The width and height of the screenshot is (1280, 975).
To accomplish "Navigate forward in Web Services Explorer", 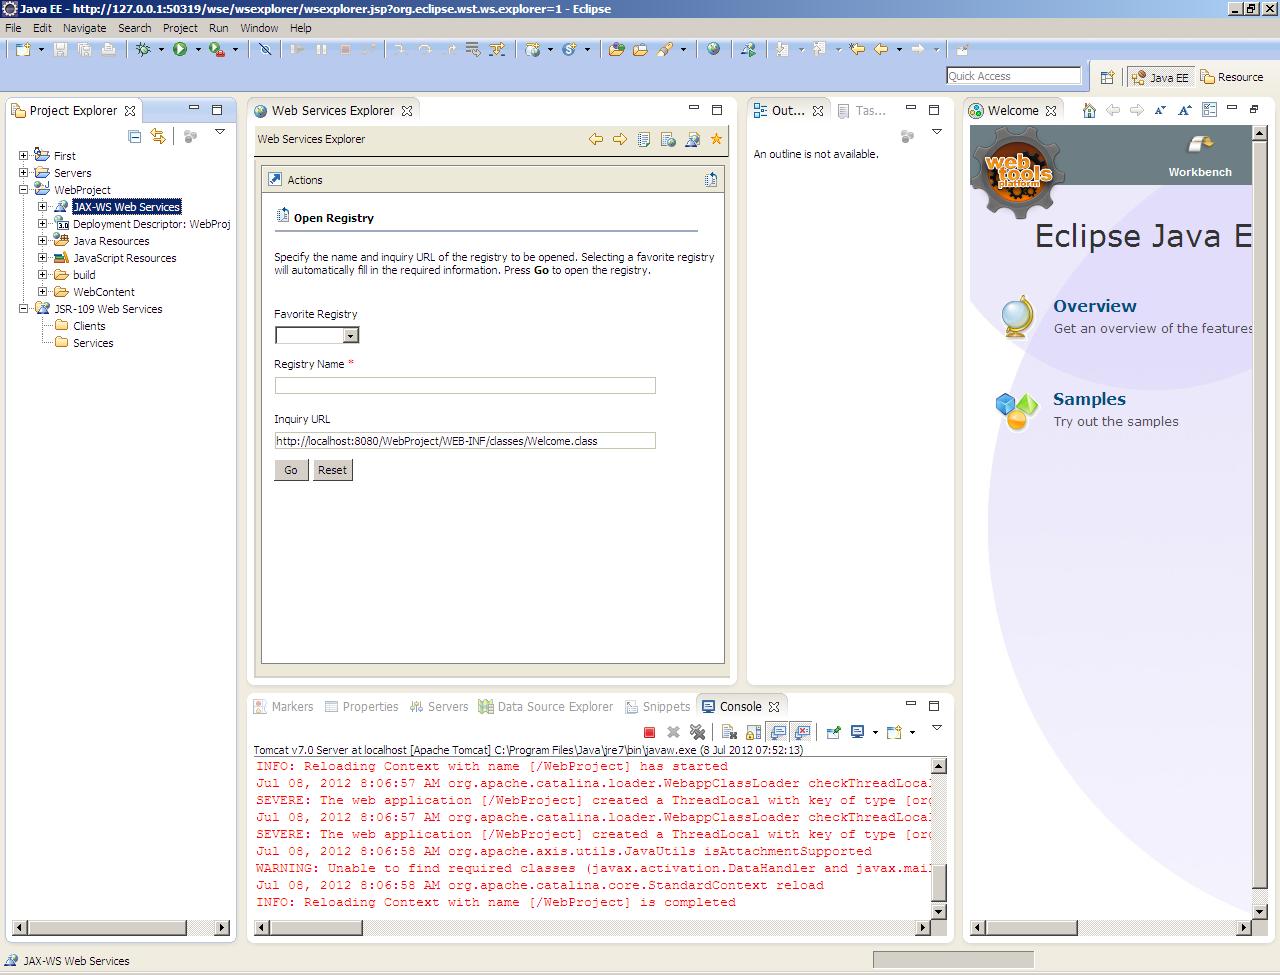I will tap(620, 139).
